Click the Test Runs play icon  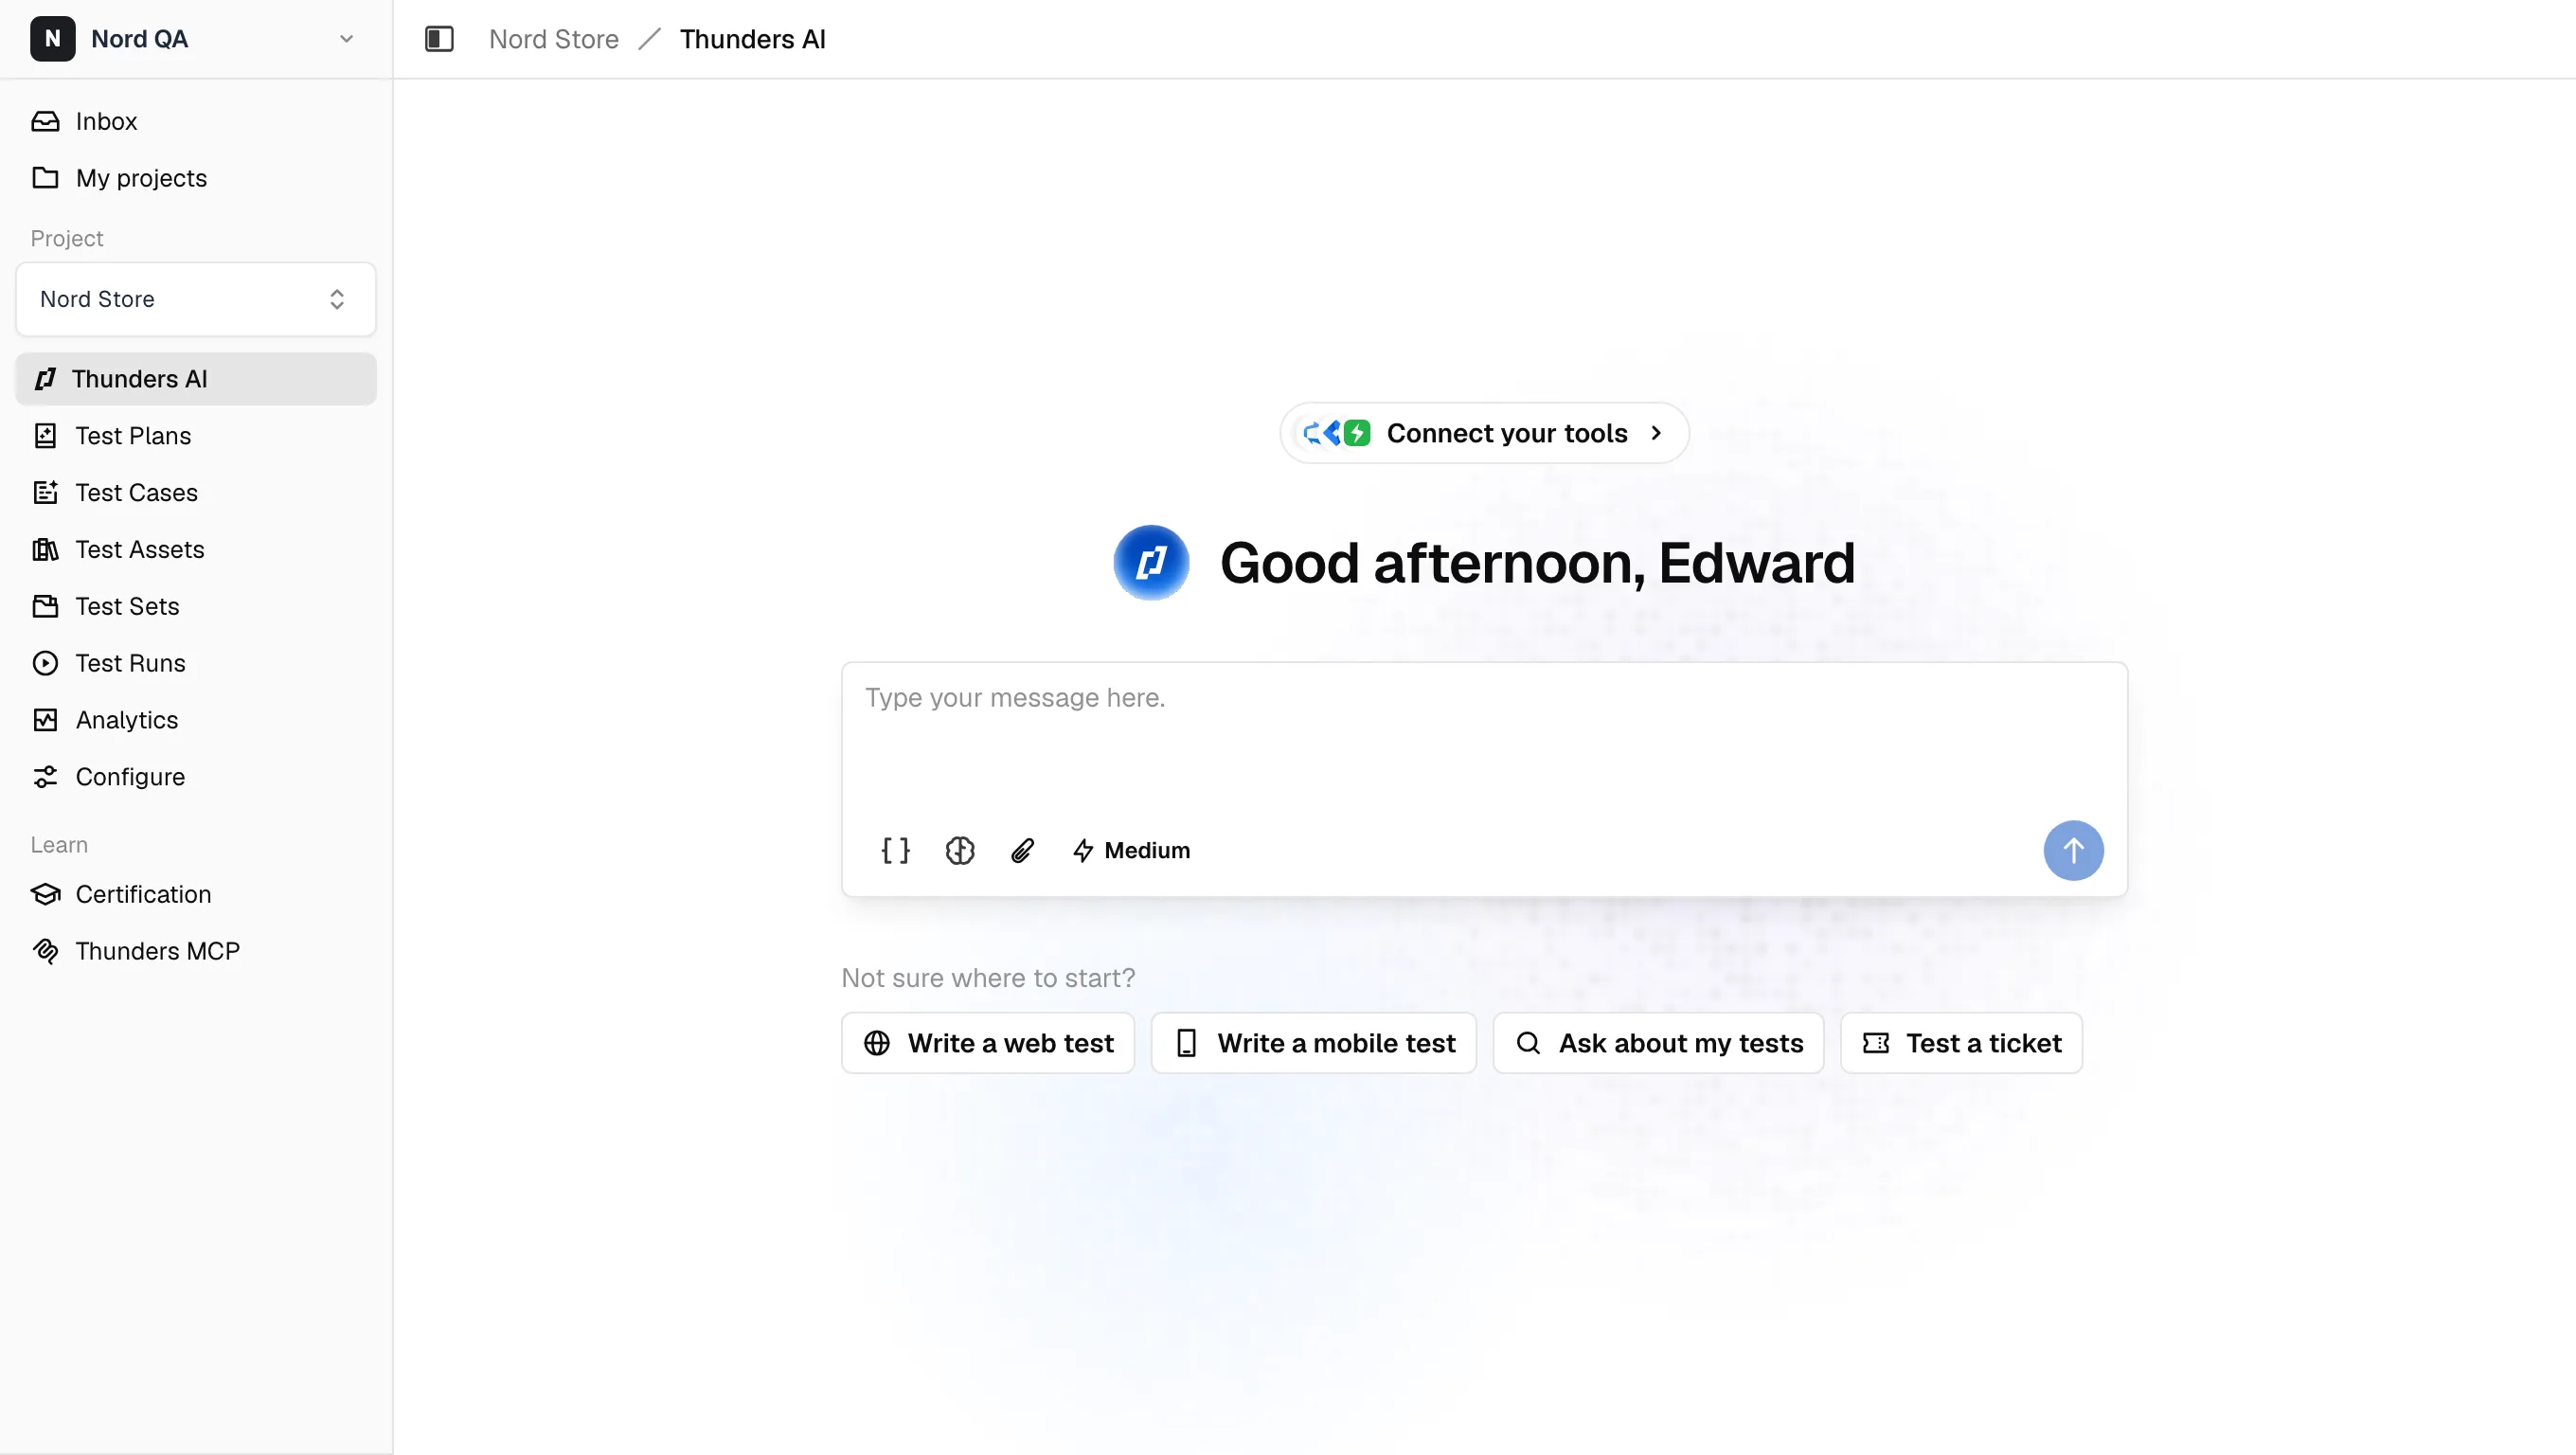click(45, 664)
